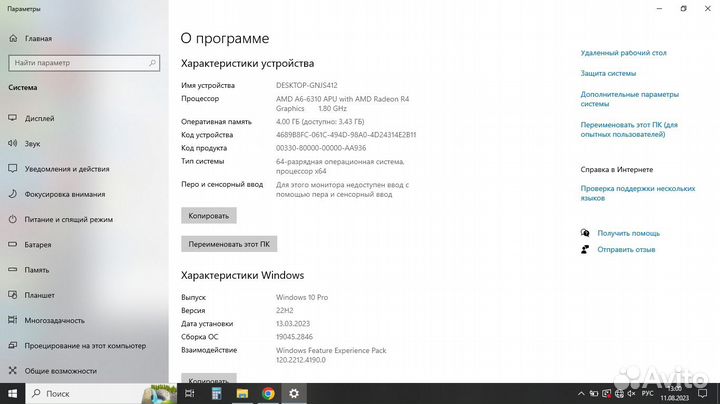Click product code 00330-80000-00000-AA936
This screenshot has width=720, height=404.
point(321,148)
